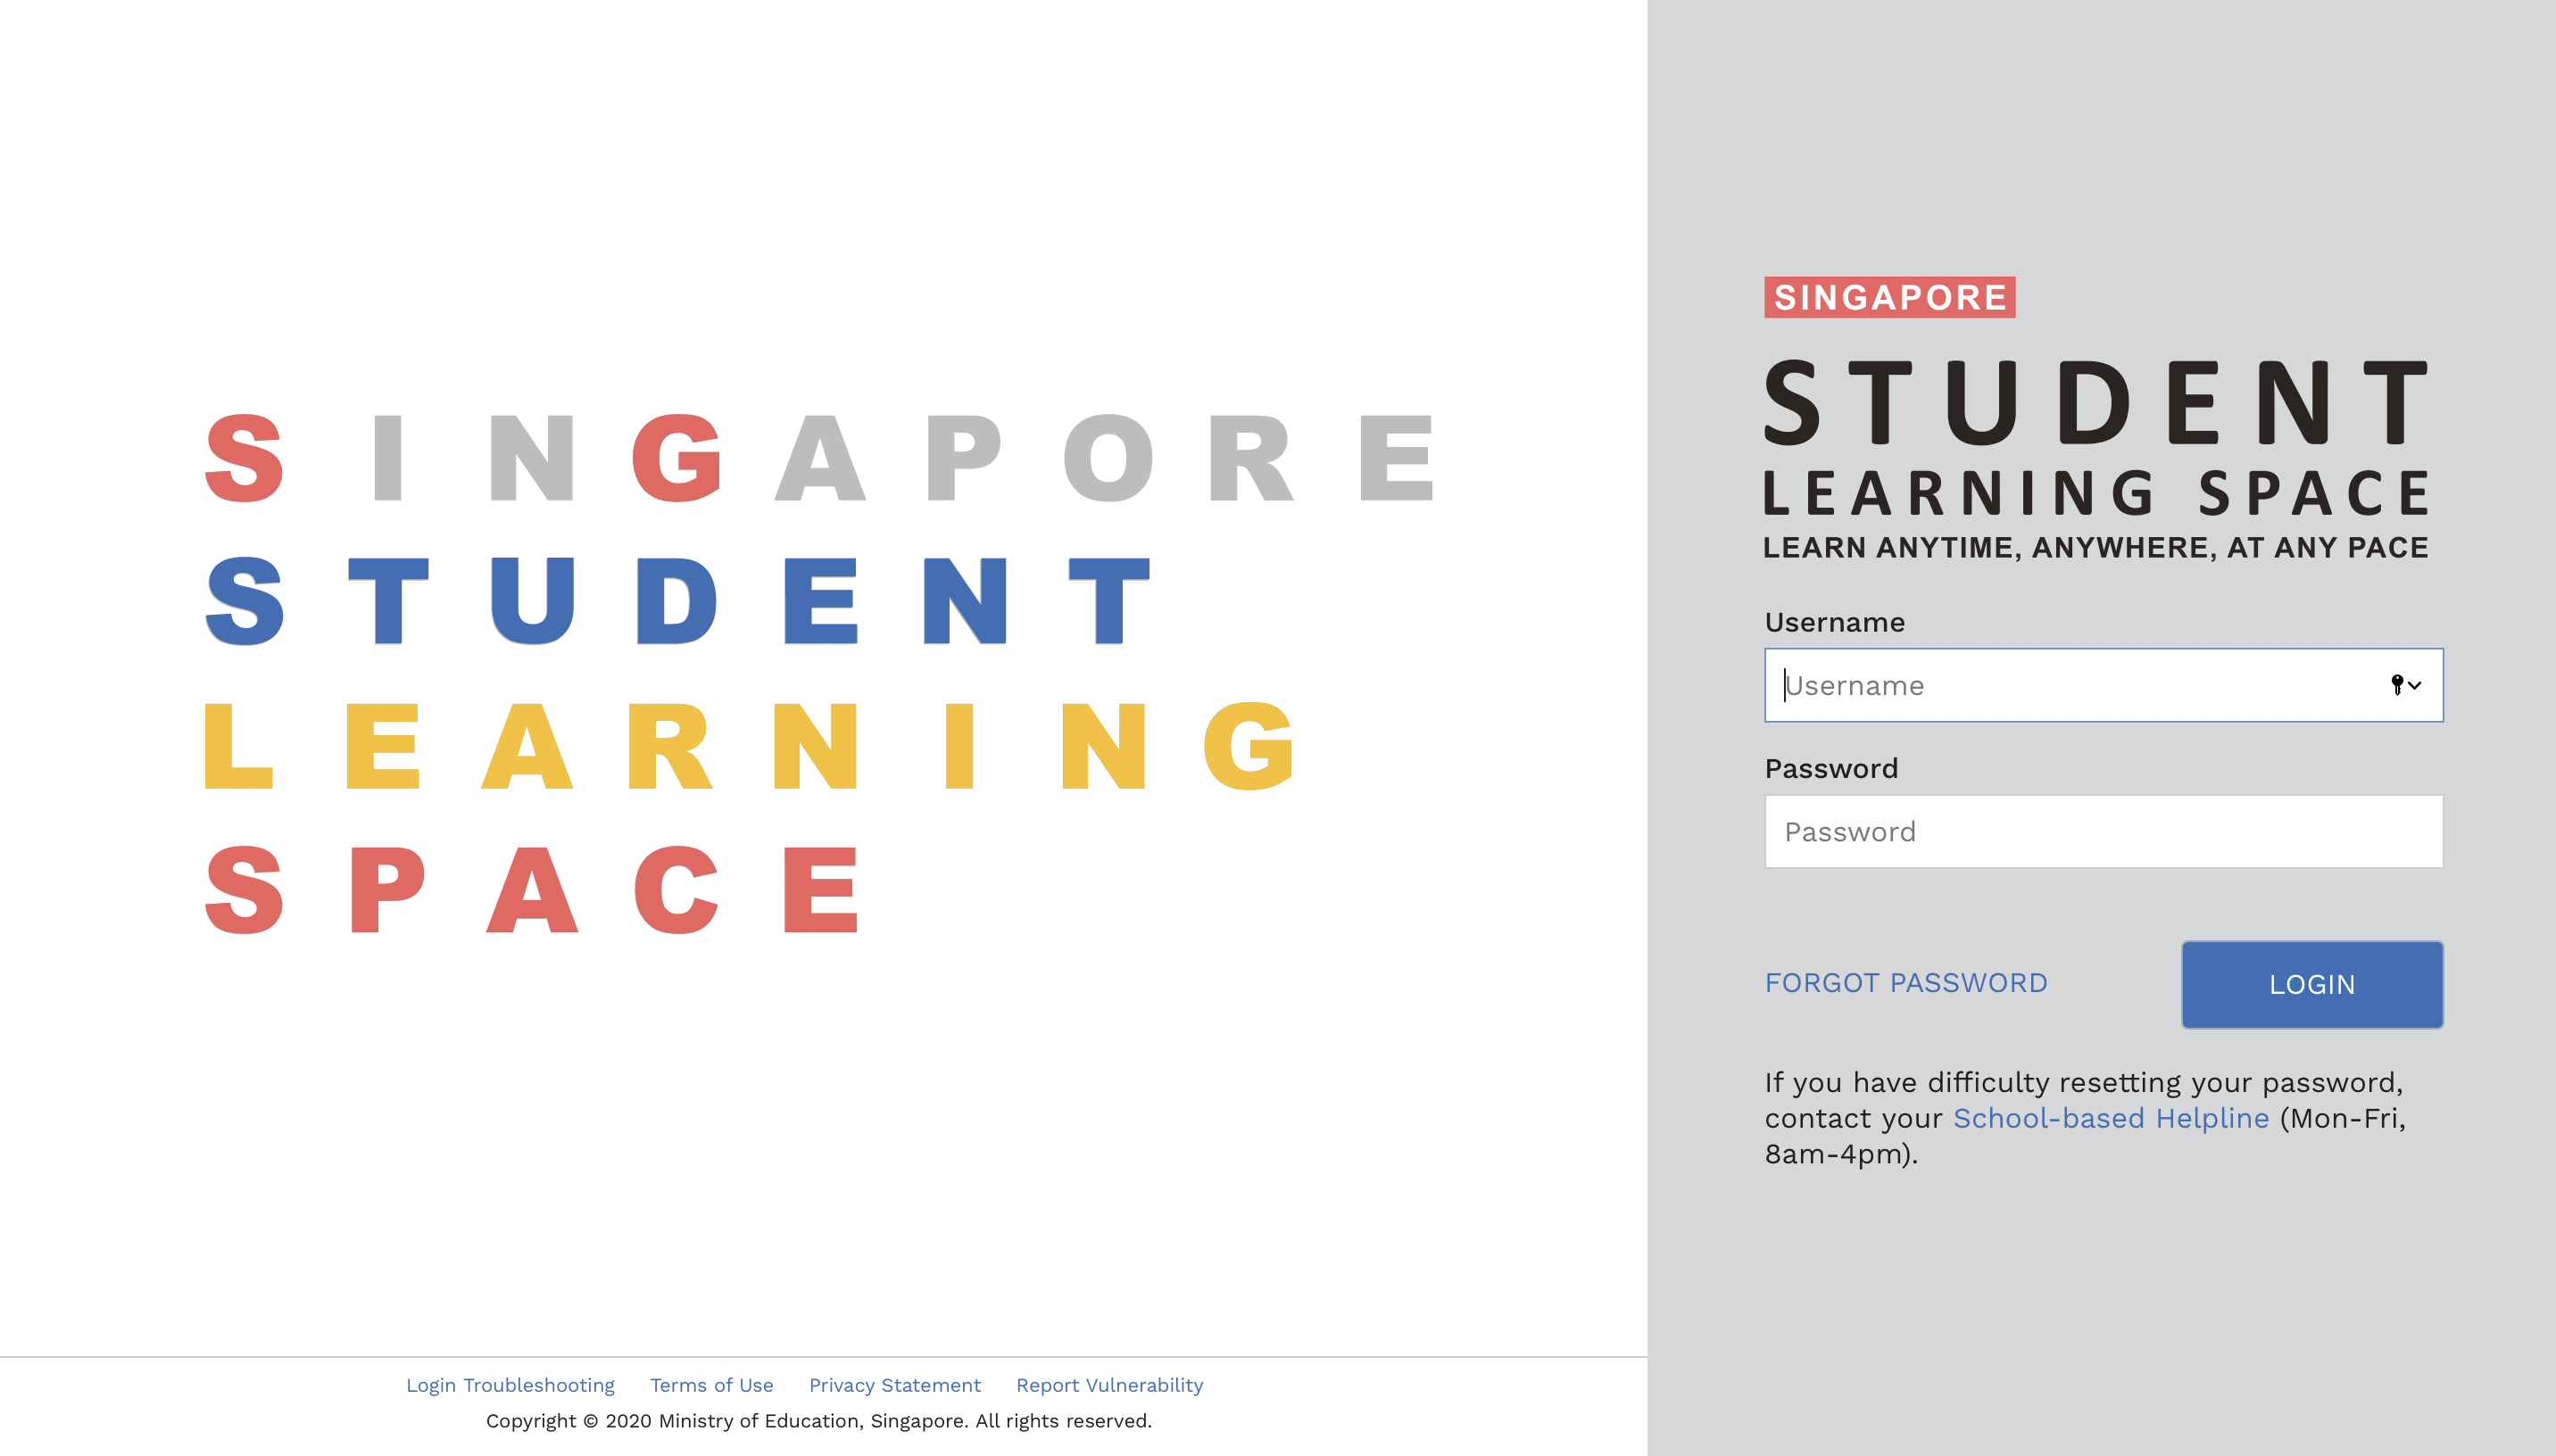Click the red SINGAPORE badge above STUDENT

click(1890, 297)
